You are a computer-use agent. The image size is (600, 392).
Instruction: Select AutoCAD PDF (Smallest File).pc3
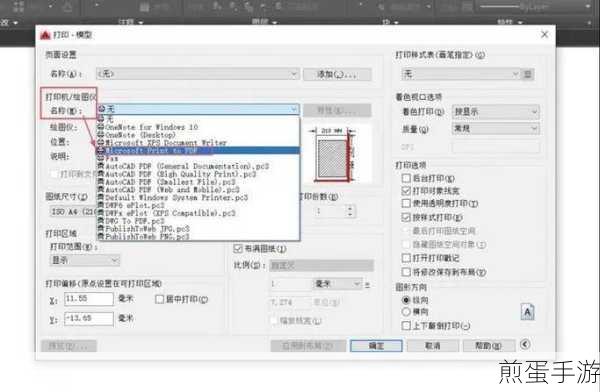click(197, 182)
